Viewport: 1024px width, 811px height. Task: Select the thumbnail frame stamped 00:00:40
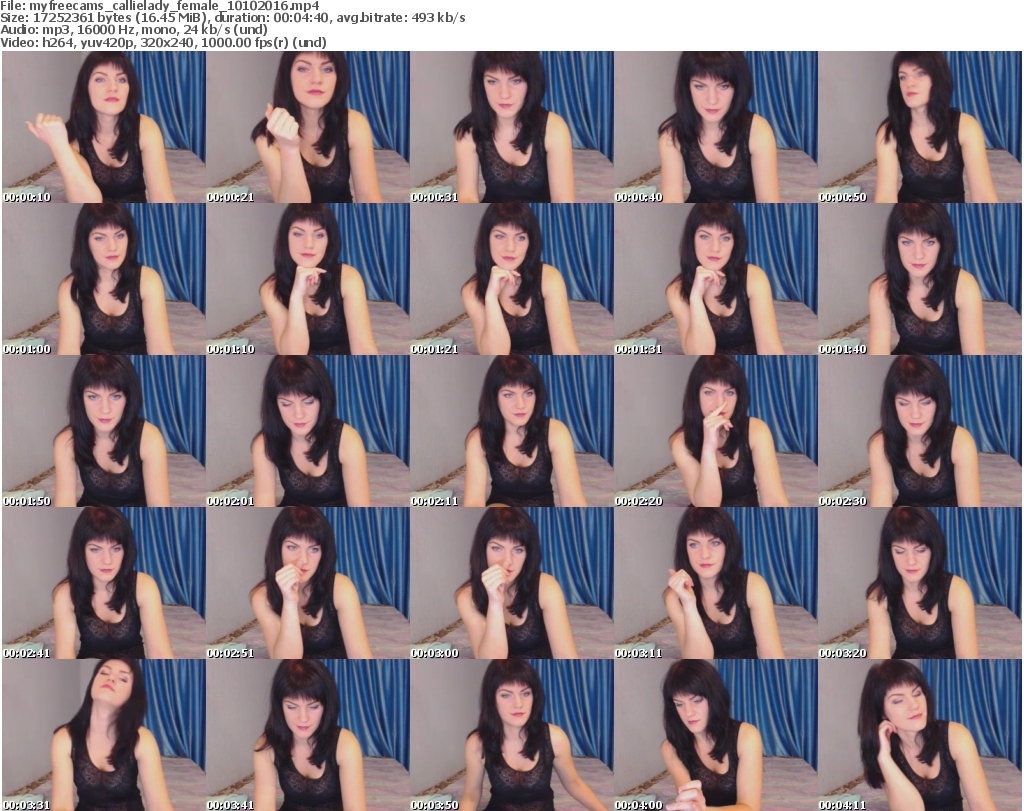(x=716, y=127)
